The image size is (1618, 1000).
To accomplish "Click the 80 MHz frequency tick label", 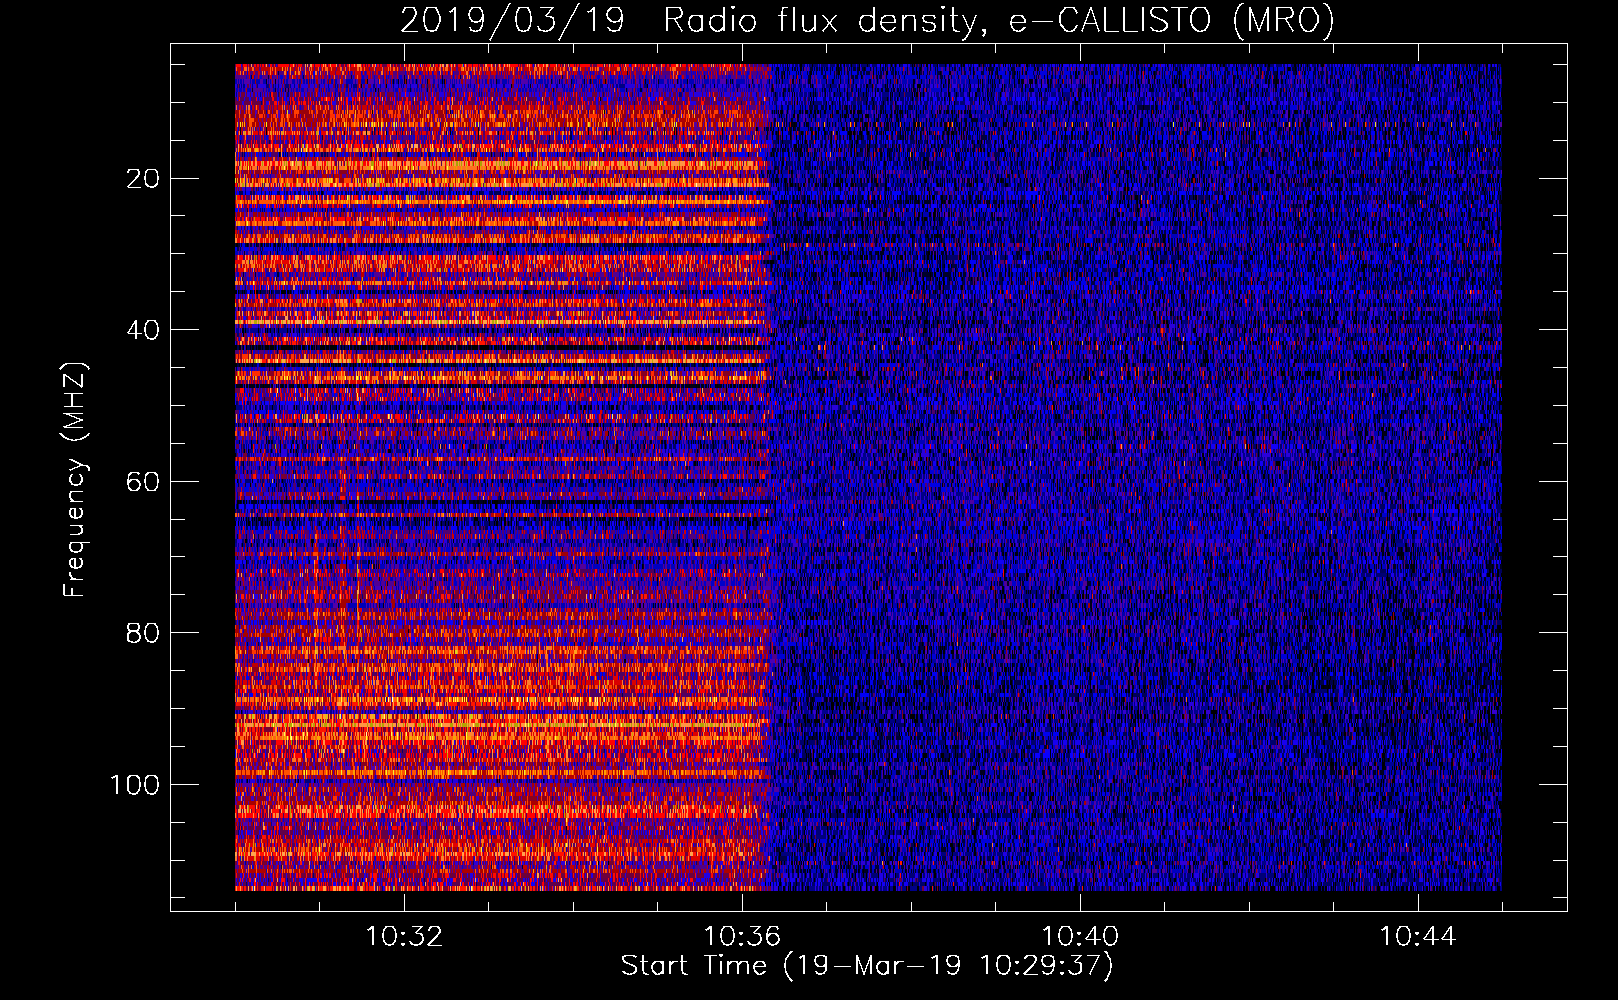I will [144, 633].
